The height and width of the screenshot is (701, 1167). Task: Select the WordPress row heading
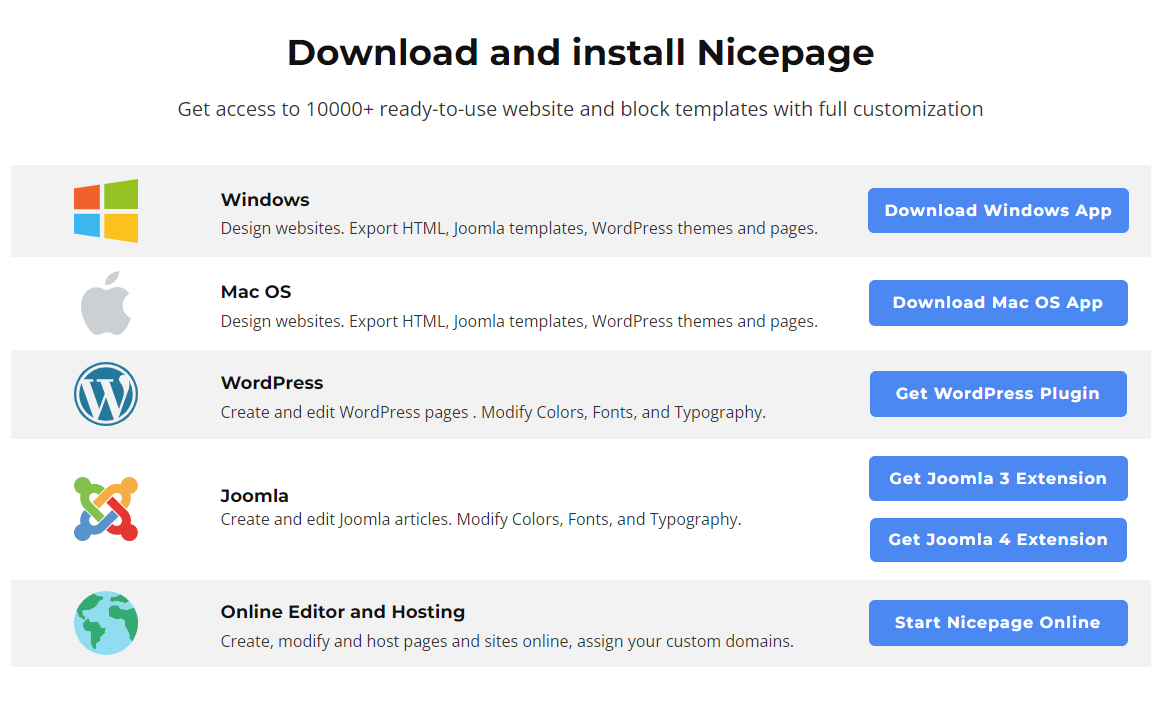click(272, 383)
